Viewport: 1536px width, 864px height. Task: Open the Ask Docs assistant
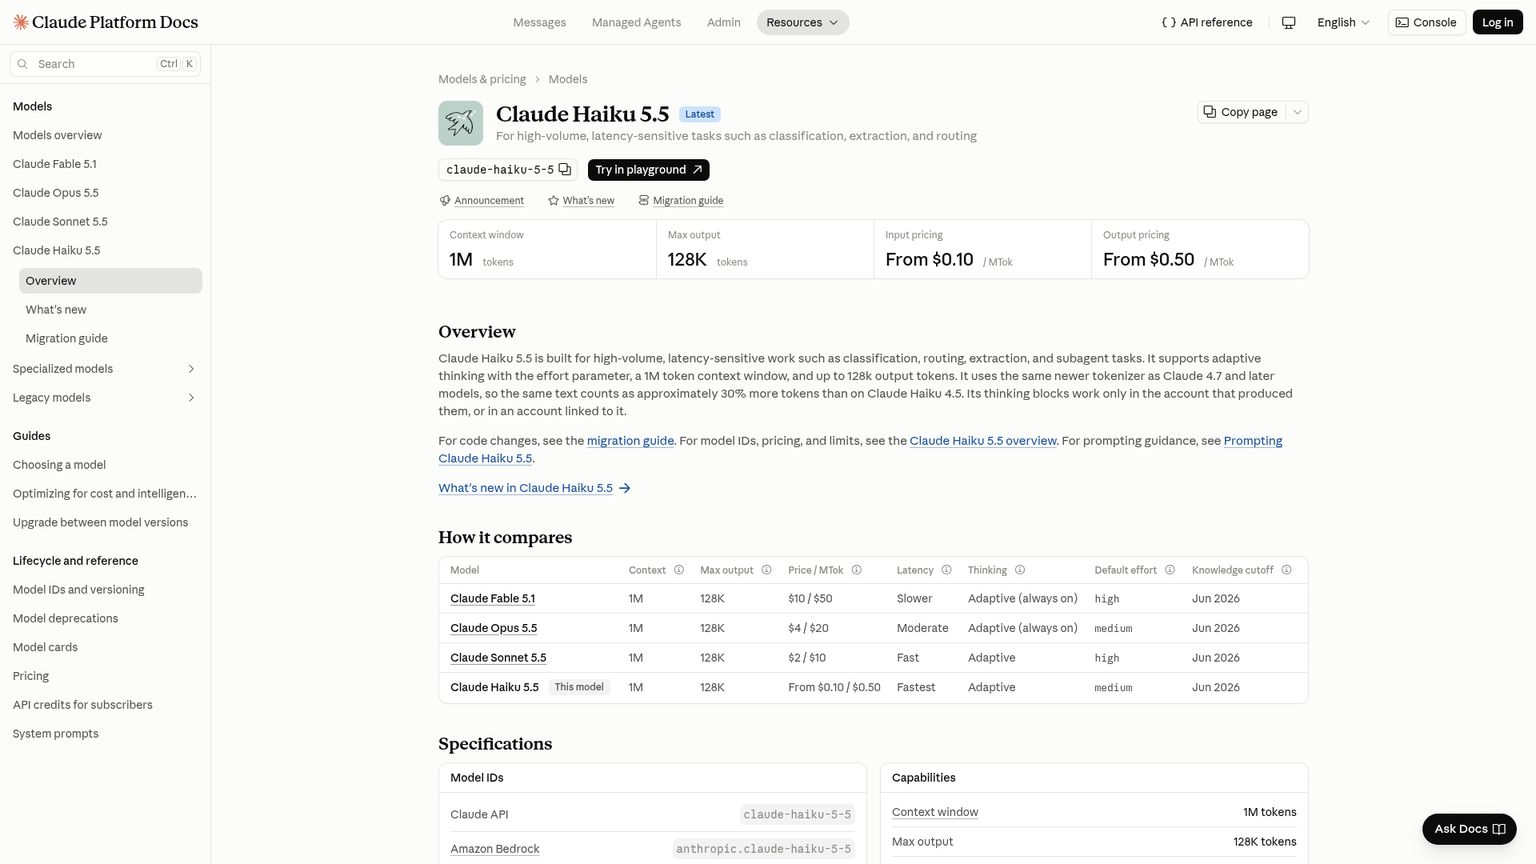(1469, 829)
